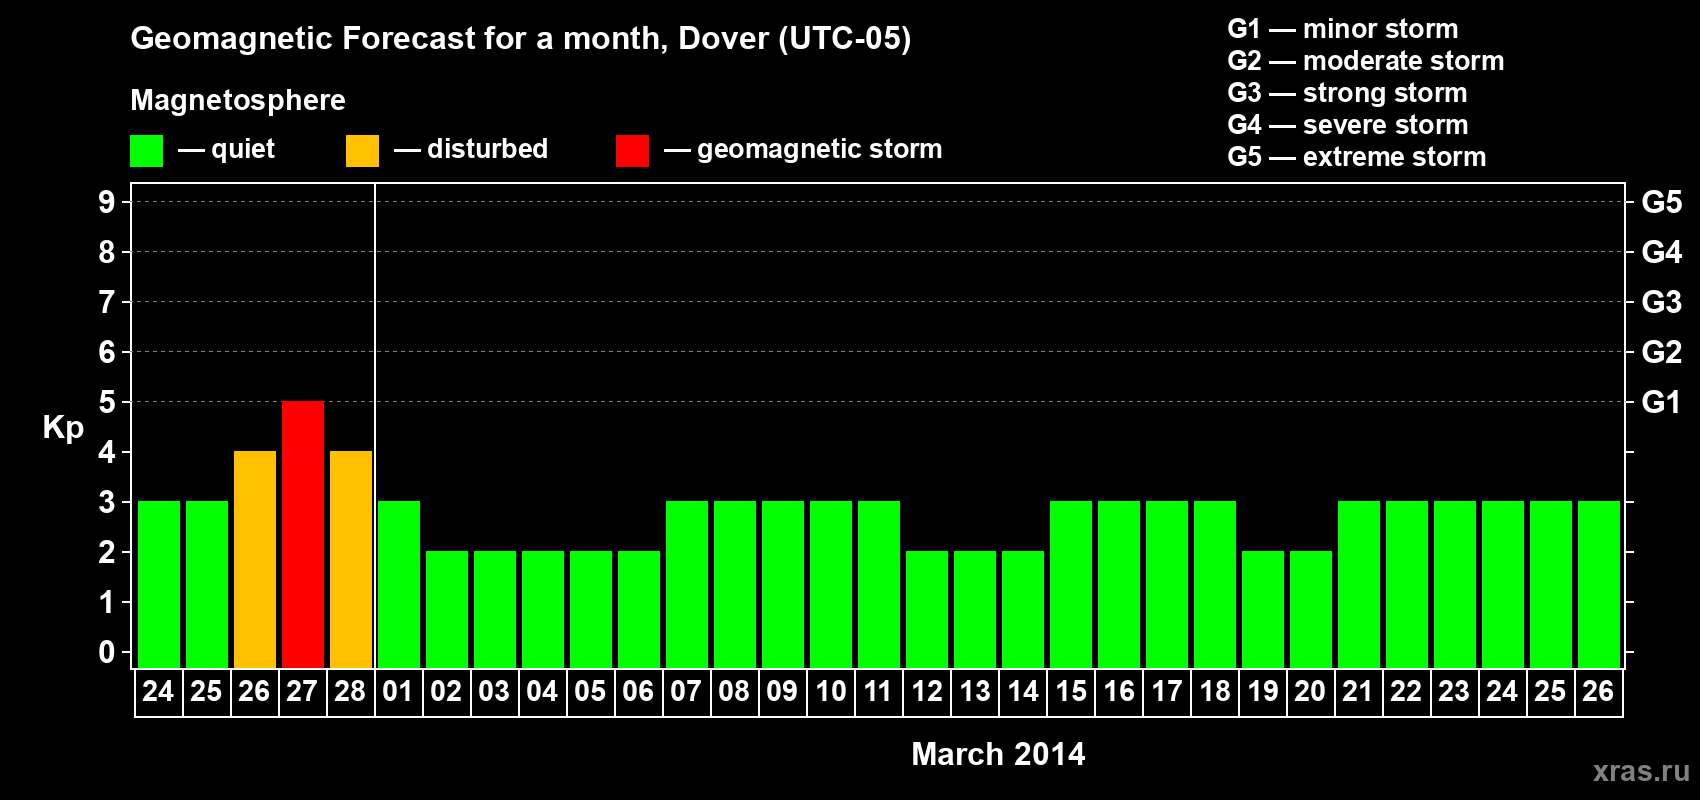Click the "— geomagnetic storm" legend label
Screen dimensions: 1700x800
803,149
